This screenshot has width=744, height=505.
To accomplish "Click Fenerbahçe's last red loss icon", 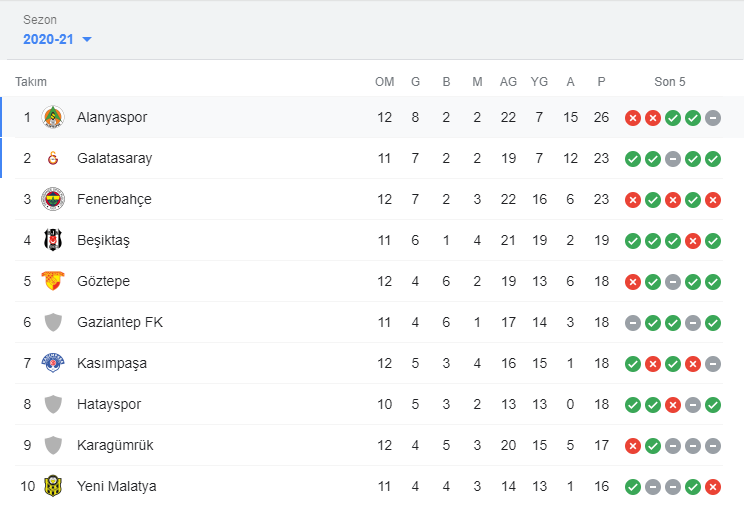I will point(713,200).
